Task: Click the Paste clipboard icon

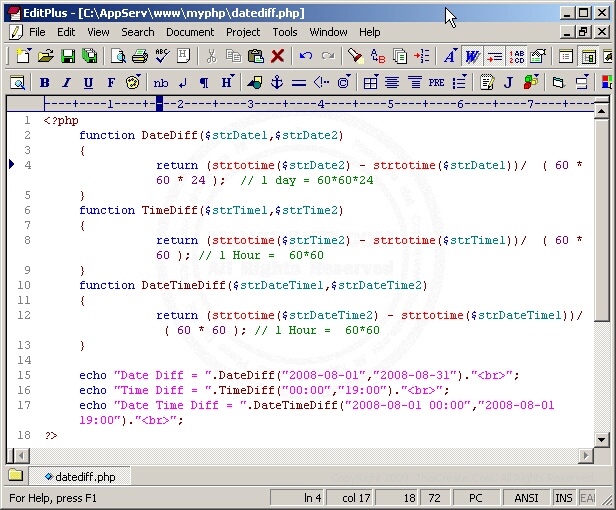Action: [x=255, y=56]
